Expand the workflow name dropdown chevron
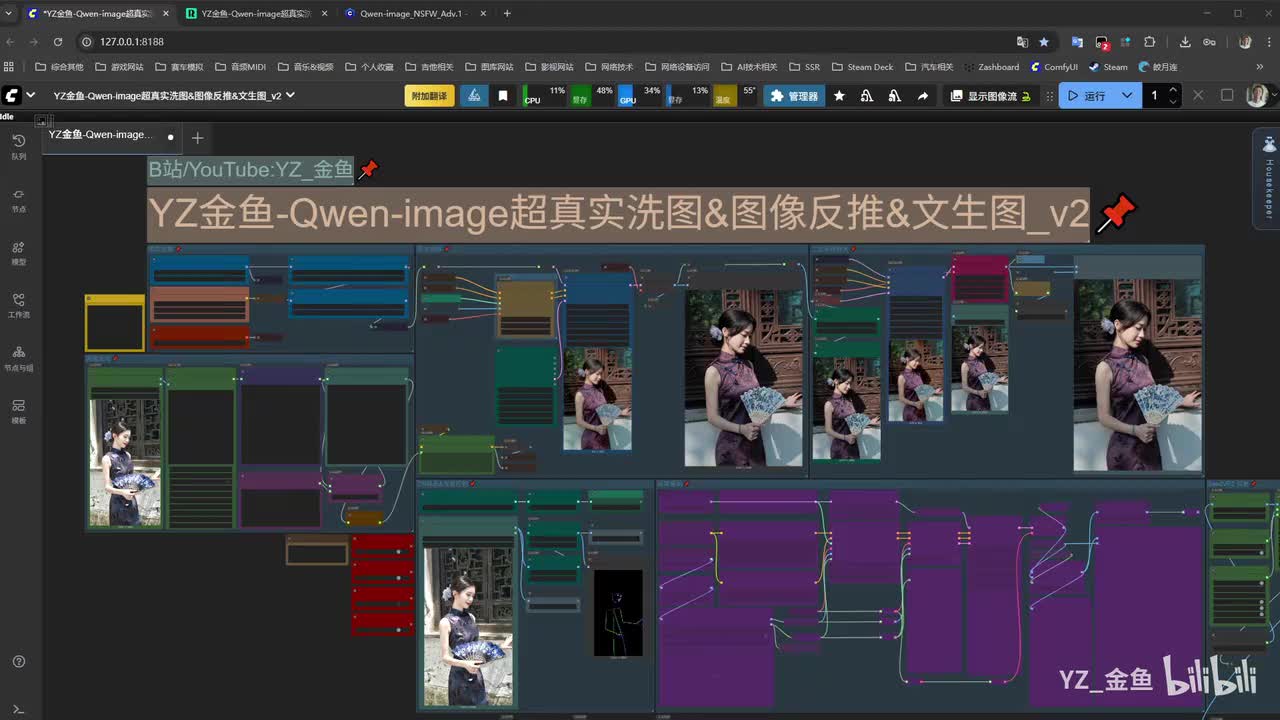This screenshot has width=1280, height=720. point(291,95)
